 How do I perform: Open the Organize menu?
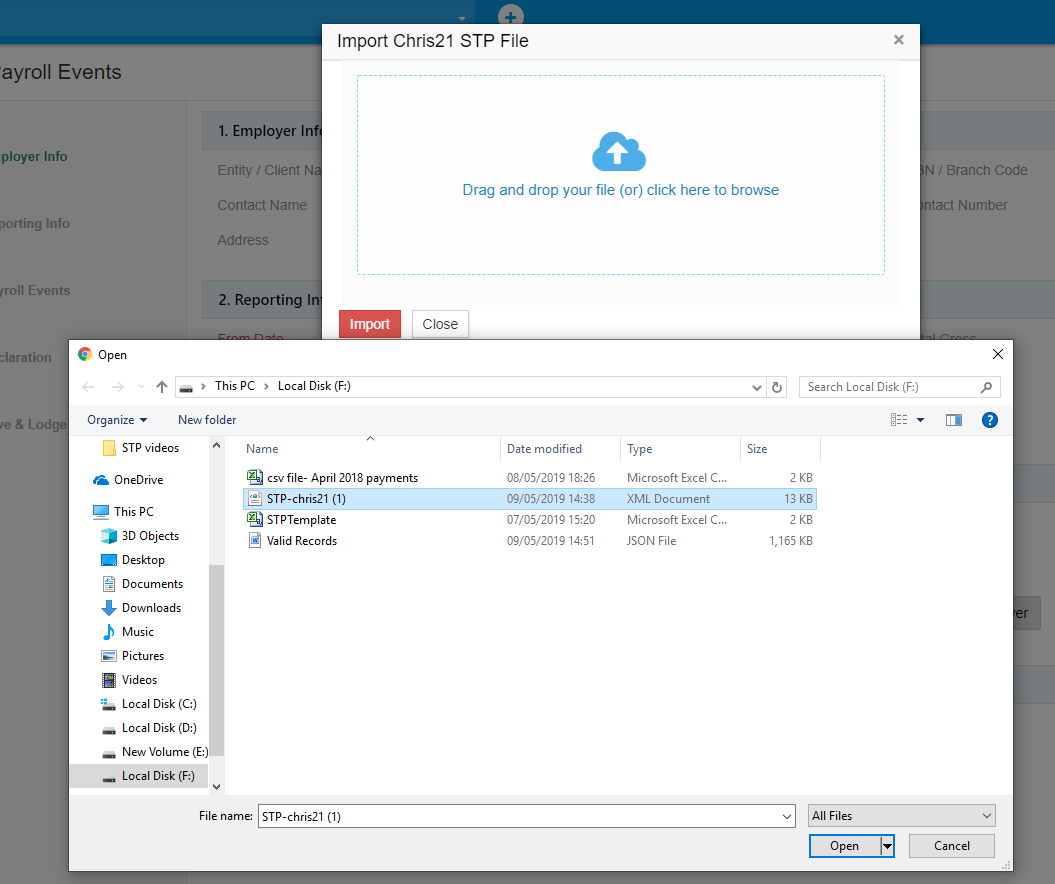click(117, 420)
